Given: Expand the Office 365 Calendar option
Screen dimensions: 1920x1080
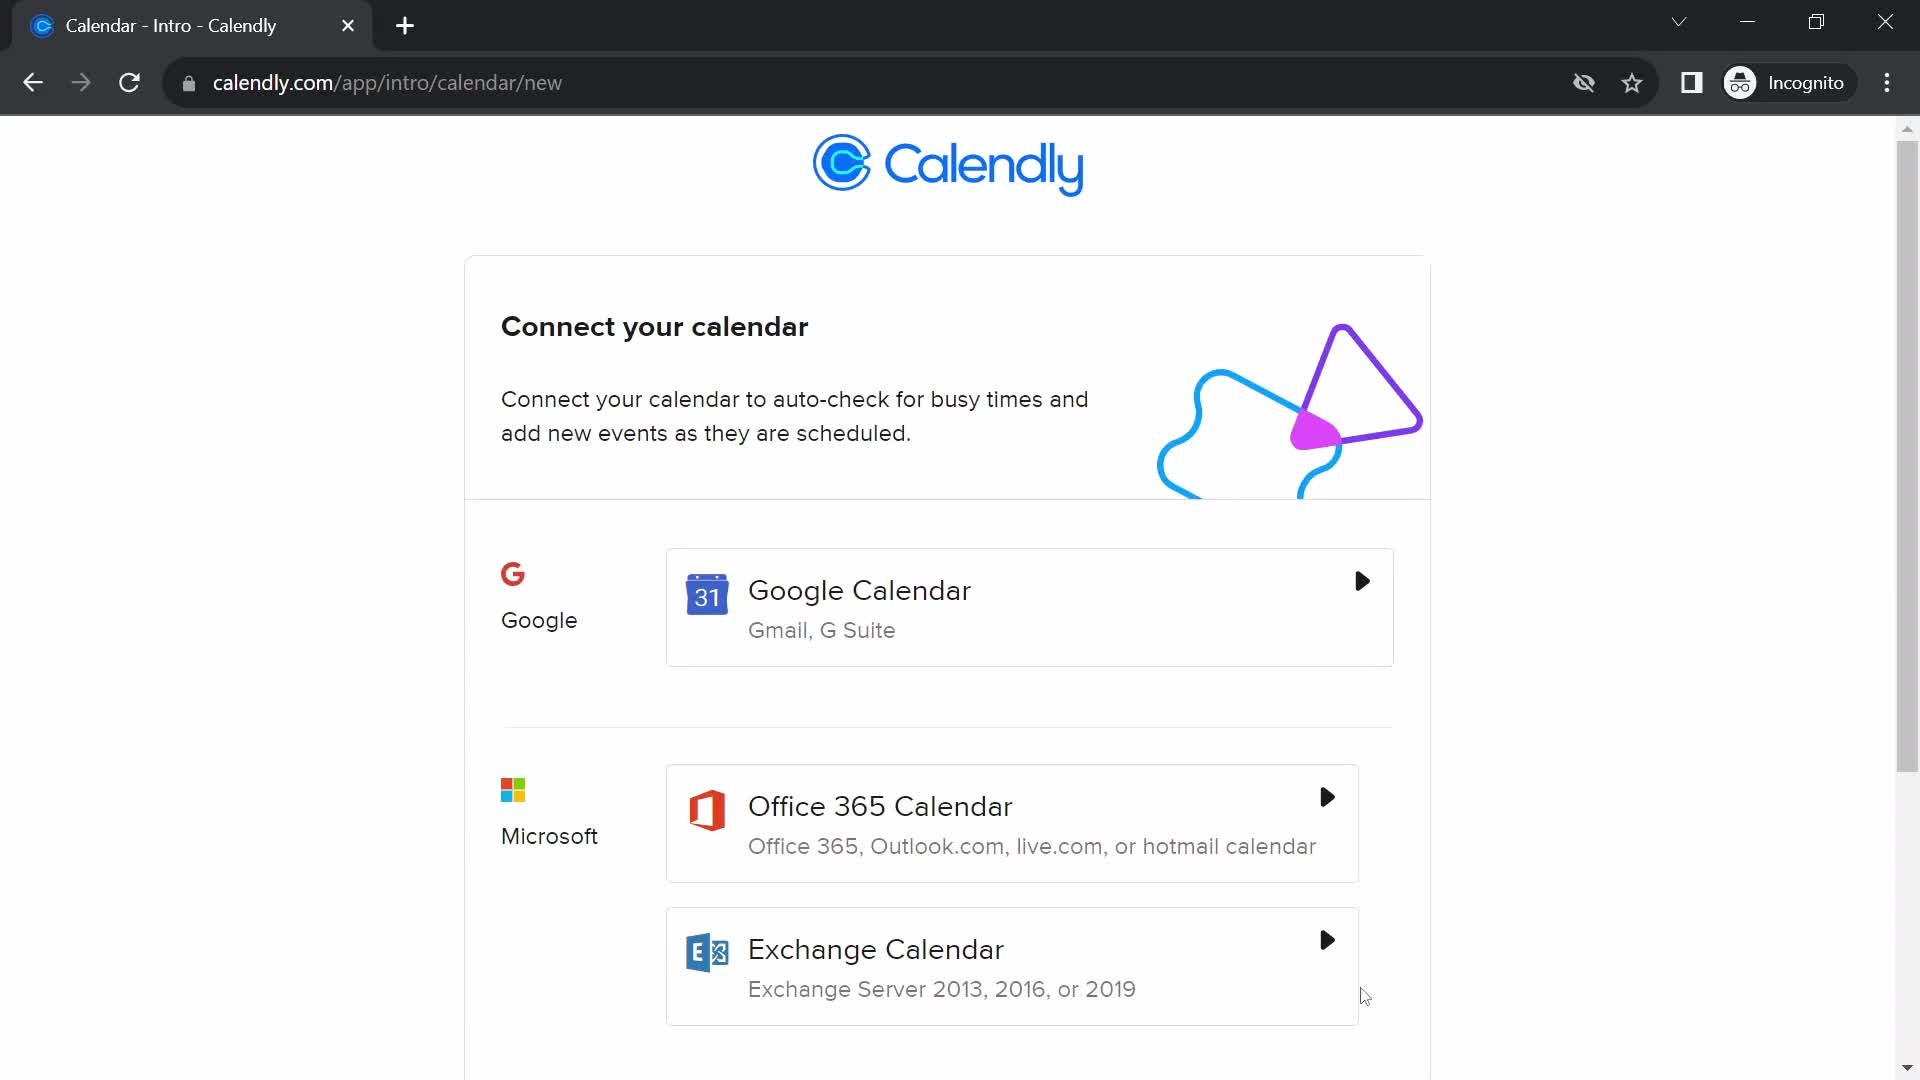Looking at the screenshot, I should [1329, 796].
